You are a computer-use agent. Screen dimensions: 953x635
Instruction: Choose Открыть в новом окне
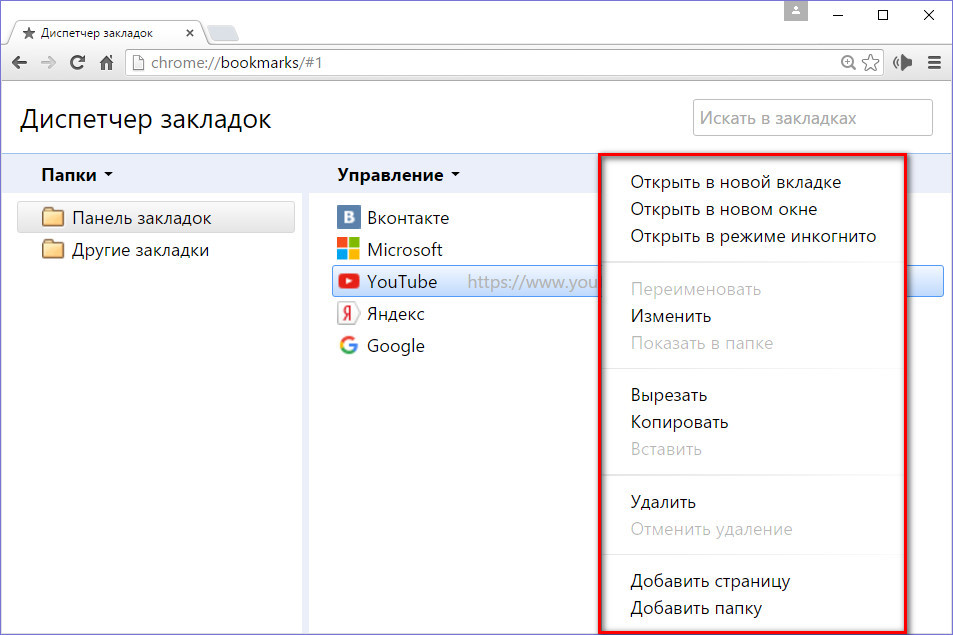click(723, 209)
